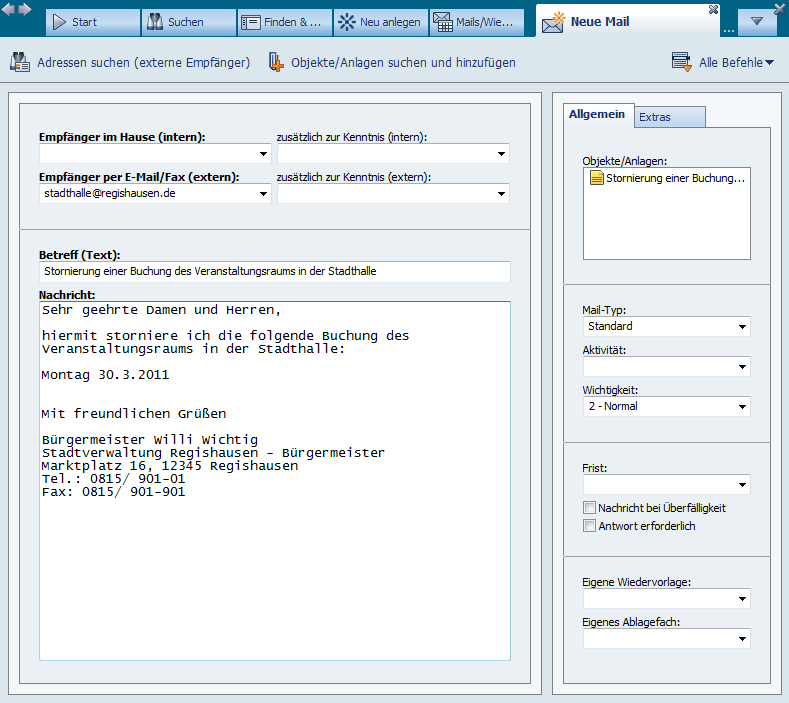Check the Antwort erforderlich checkbox
789x703 pixels.
pos(590,526)
